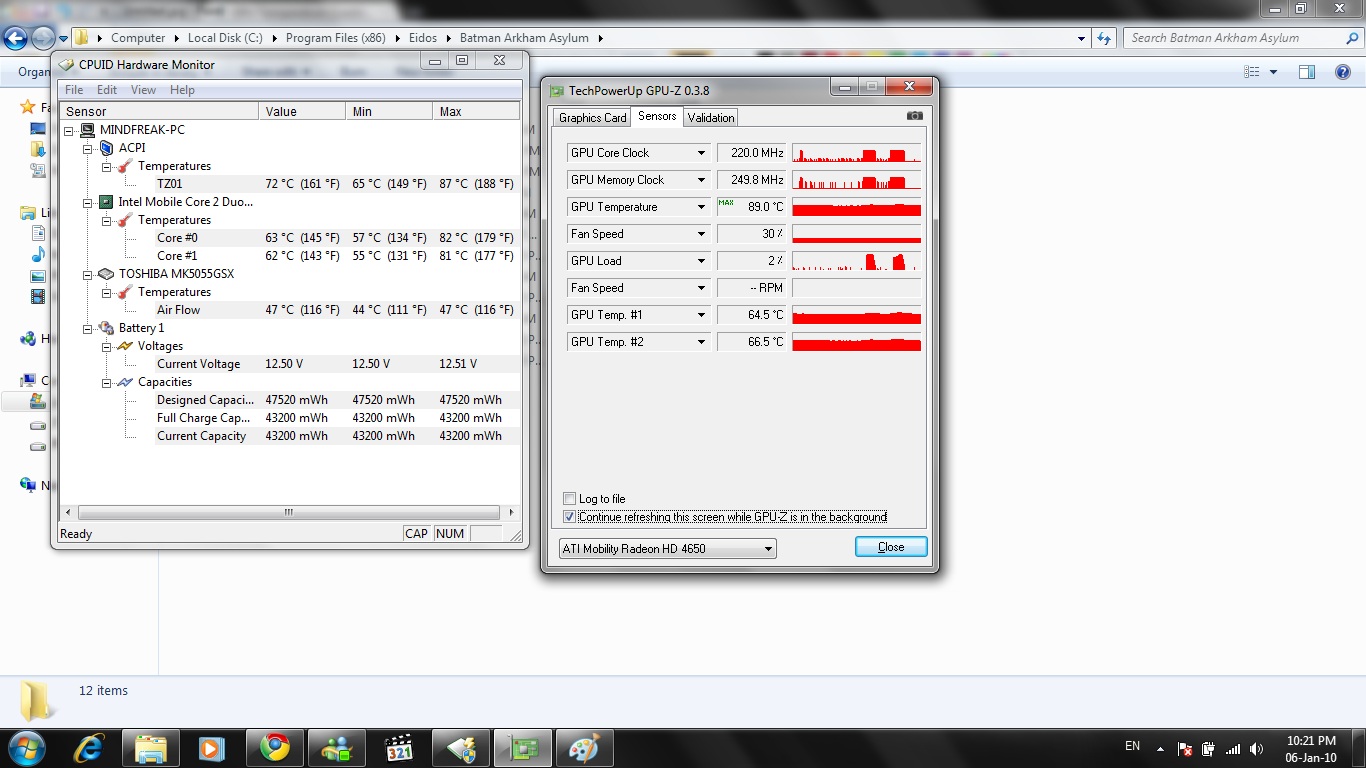The height and width of the screenshot is (768, 1366).
Task: Click the CPUID Hardware Monitor title bar icon
Action: click(x=67, y=65)
